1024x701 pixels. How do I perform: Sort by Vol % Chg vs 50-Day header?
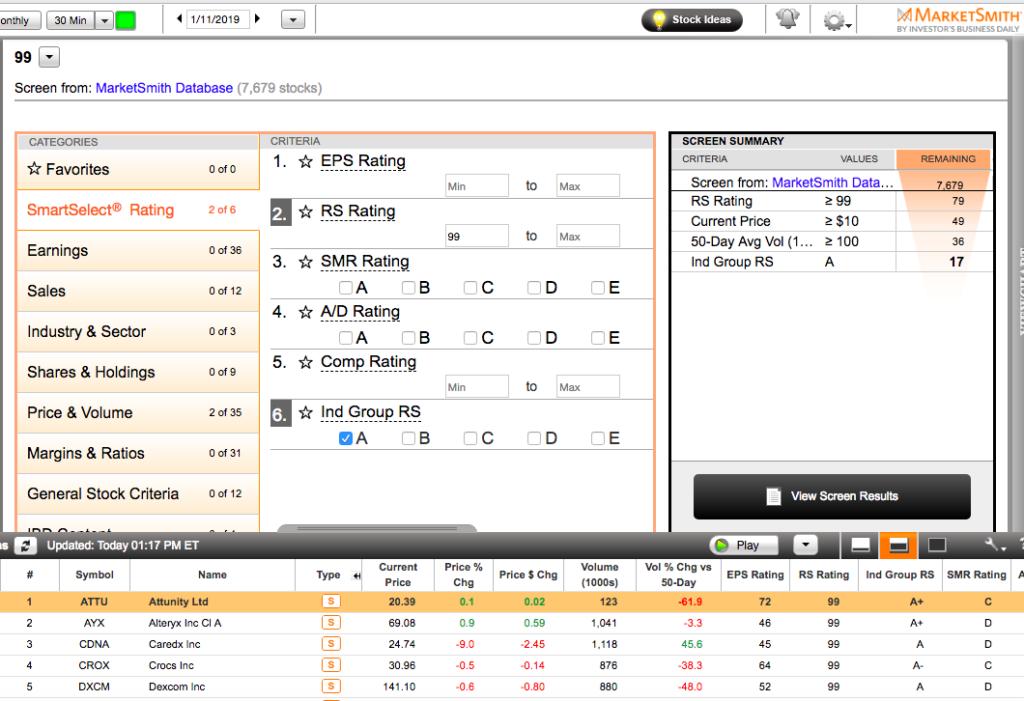(678, 575)
